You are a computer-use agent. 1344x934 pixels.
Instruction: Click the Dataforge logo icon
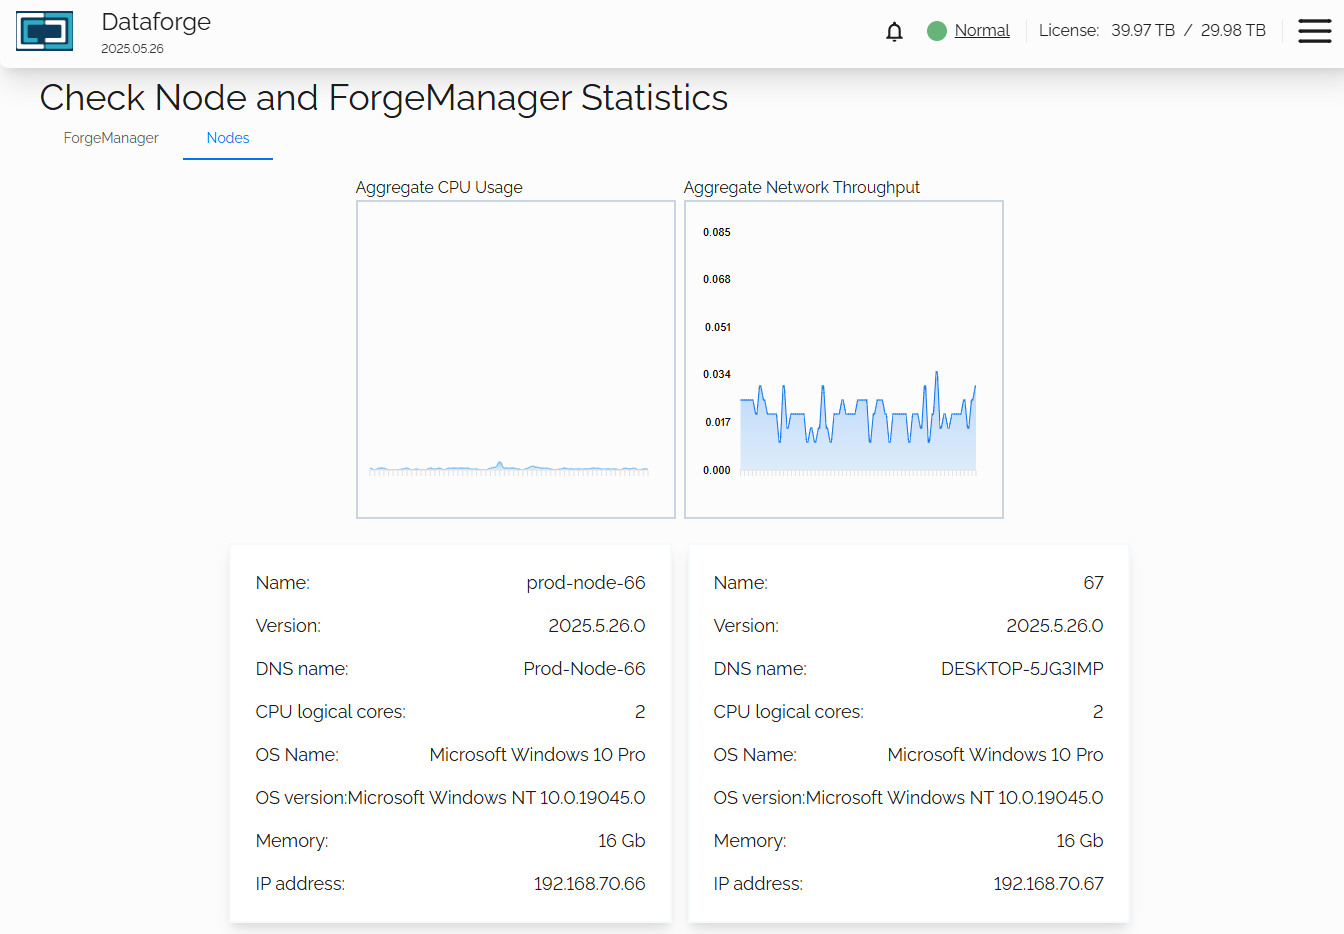coord(45,31)
